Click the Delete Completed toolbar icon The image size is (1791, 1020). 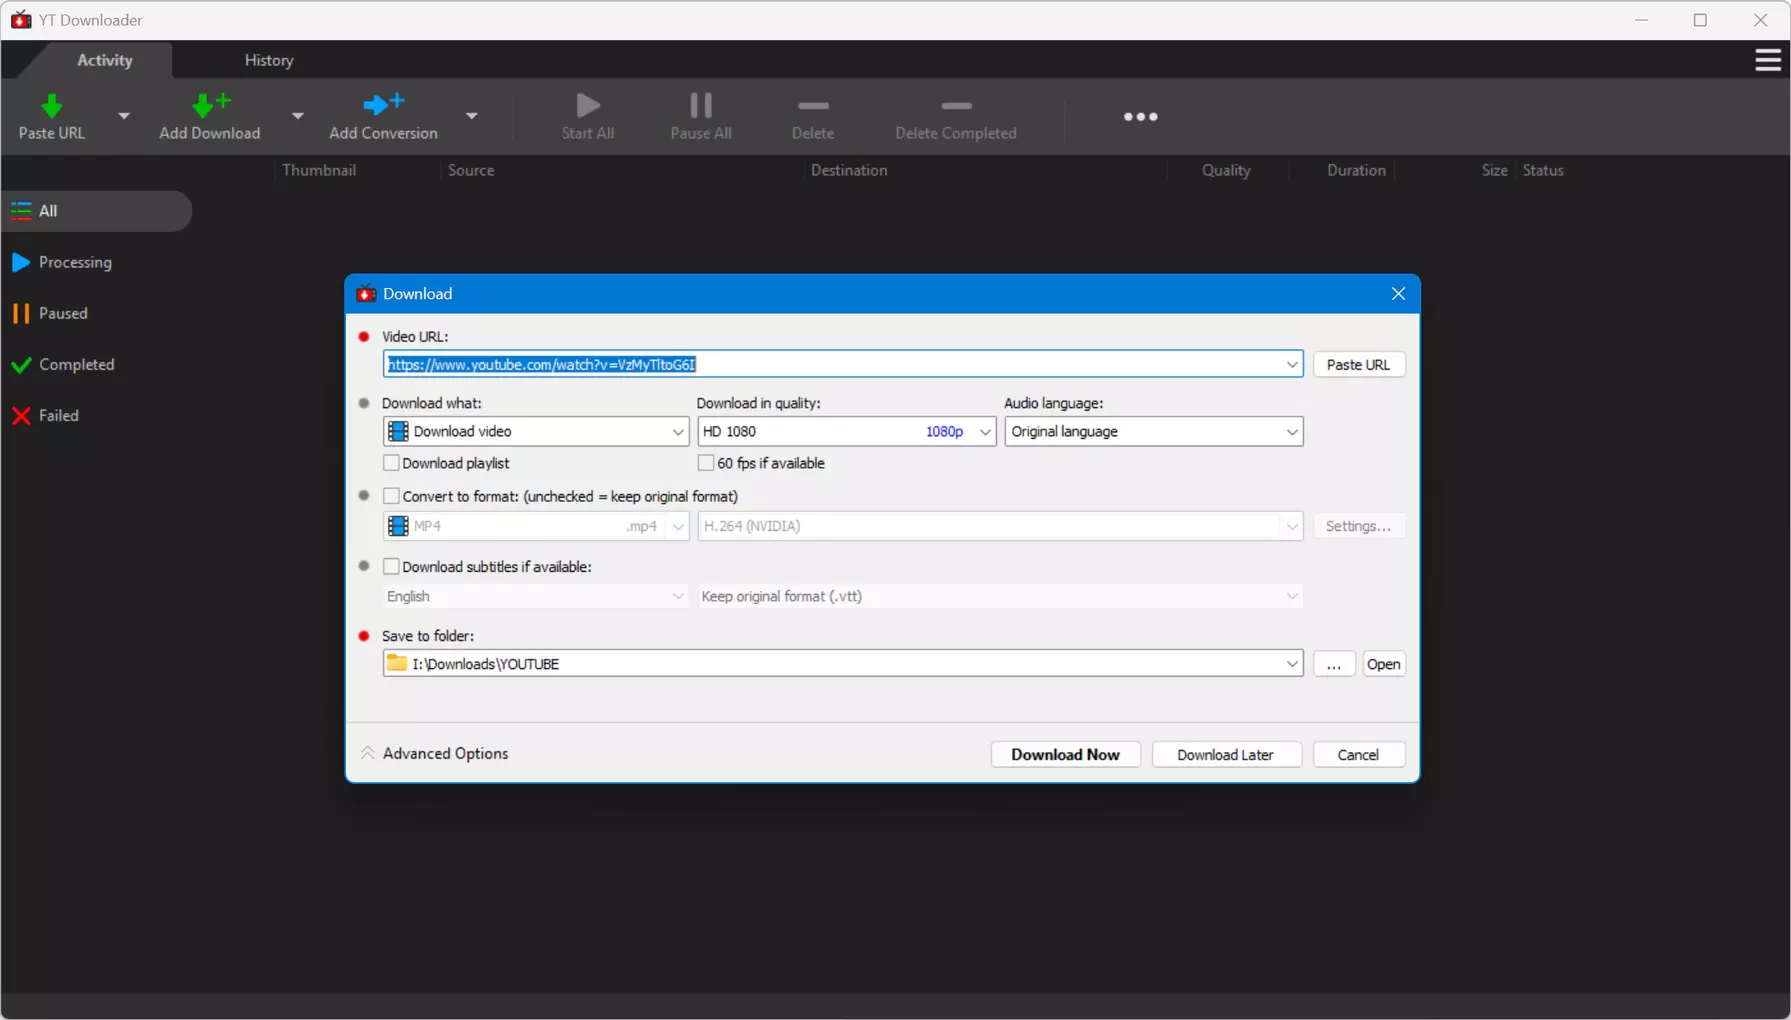(x=956, y=106)
